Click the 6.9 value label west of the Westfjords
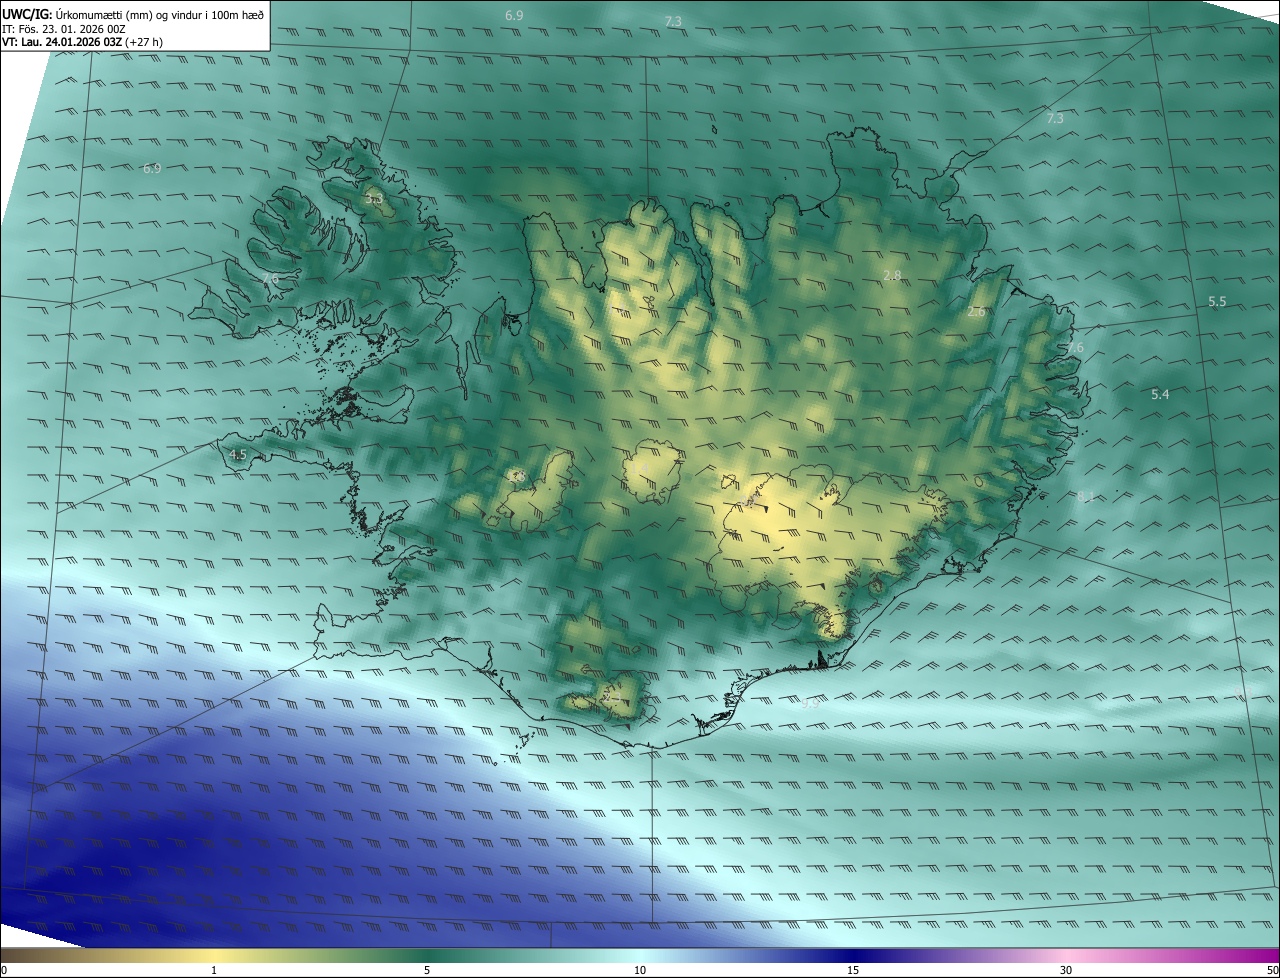 (x=152, y=168)
